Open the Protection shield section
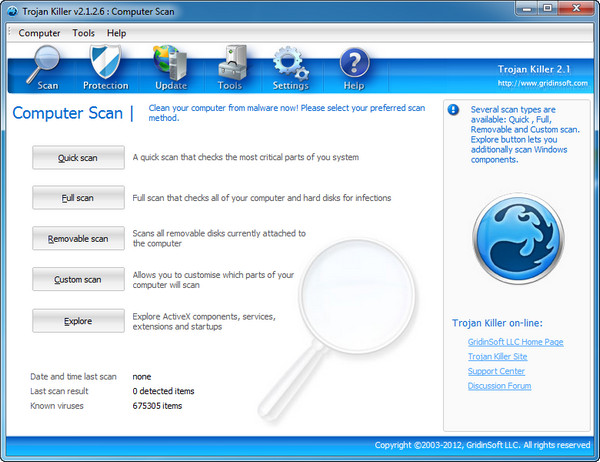 coord(106,69)
